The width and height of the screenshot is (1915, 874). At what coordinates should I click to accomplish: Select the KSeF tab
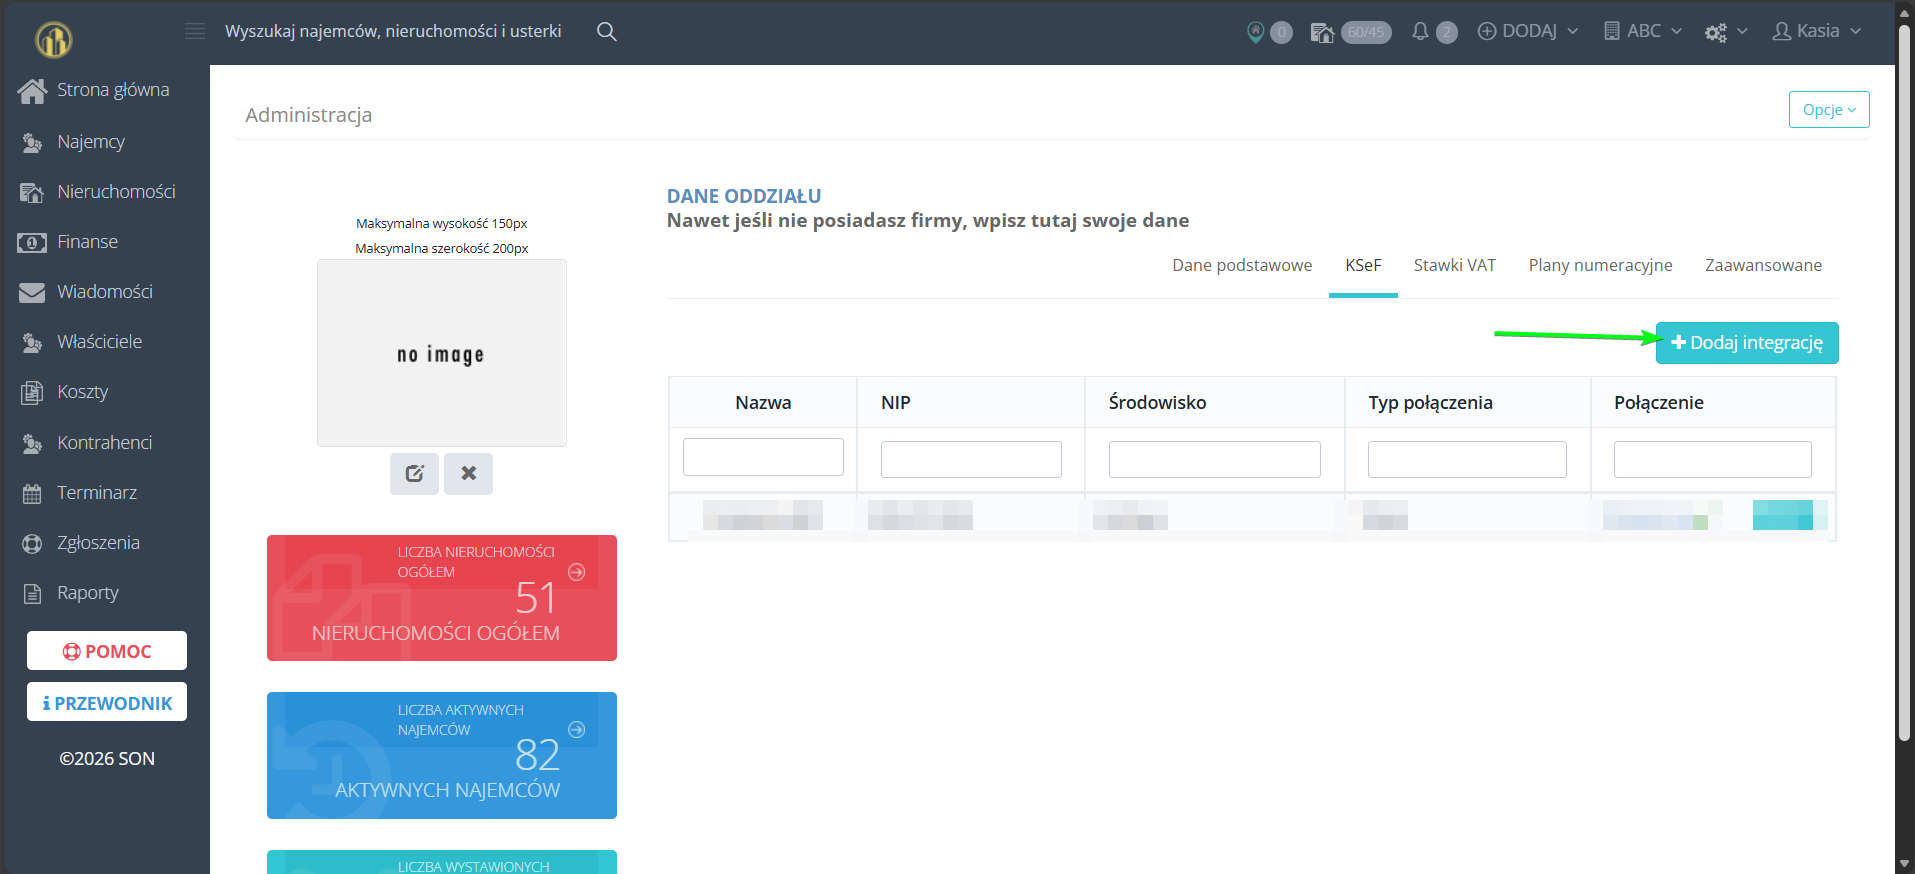click(1363, 266)
